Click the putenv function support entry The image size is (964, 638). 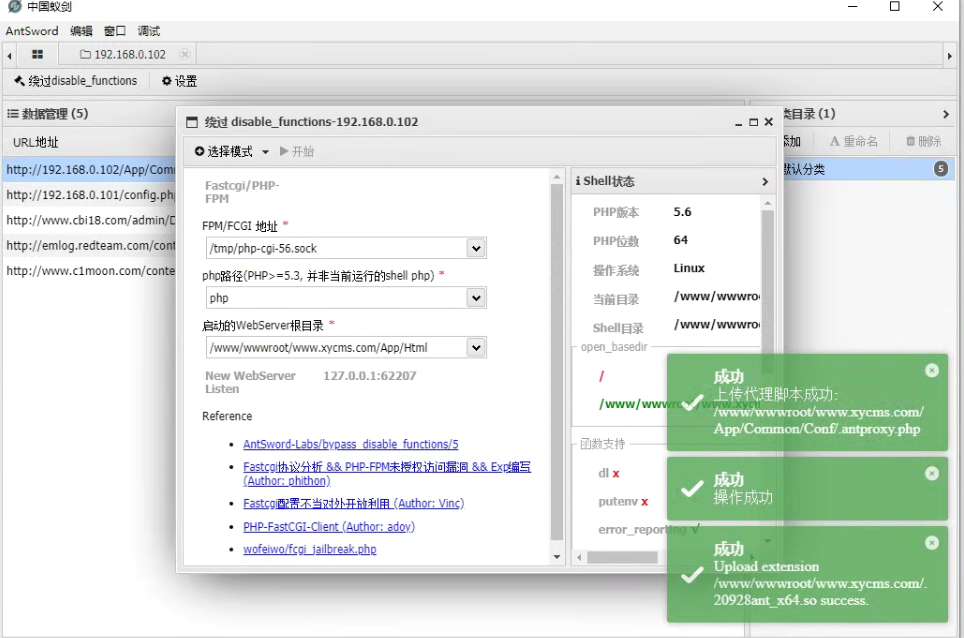pos(623,502)
